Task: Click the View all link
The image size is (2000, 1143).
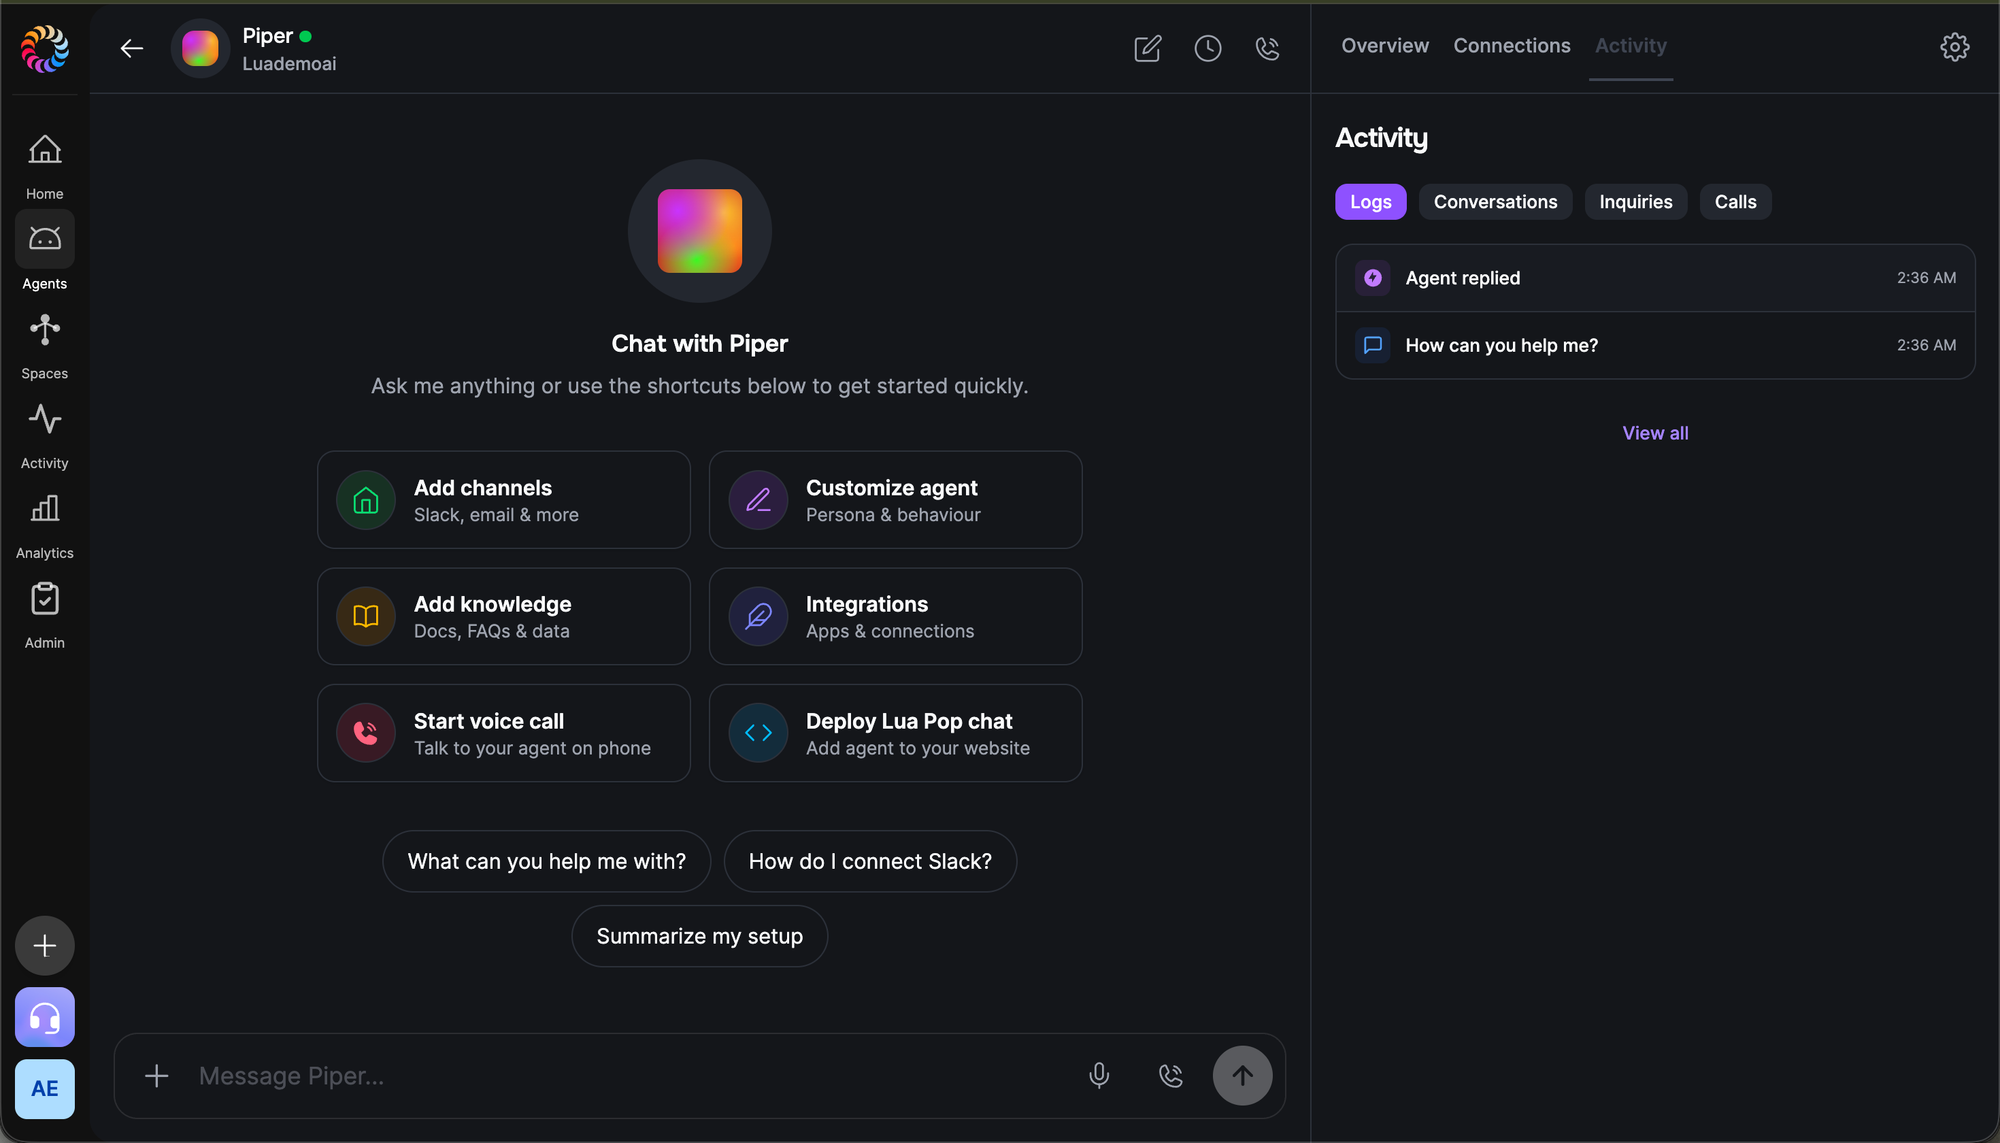Action: click(1656, 433)
